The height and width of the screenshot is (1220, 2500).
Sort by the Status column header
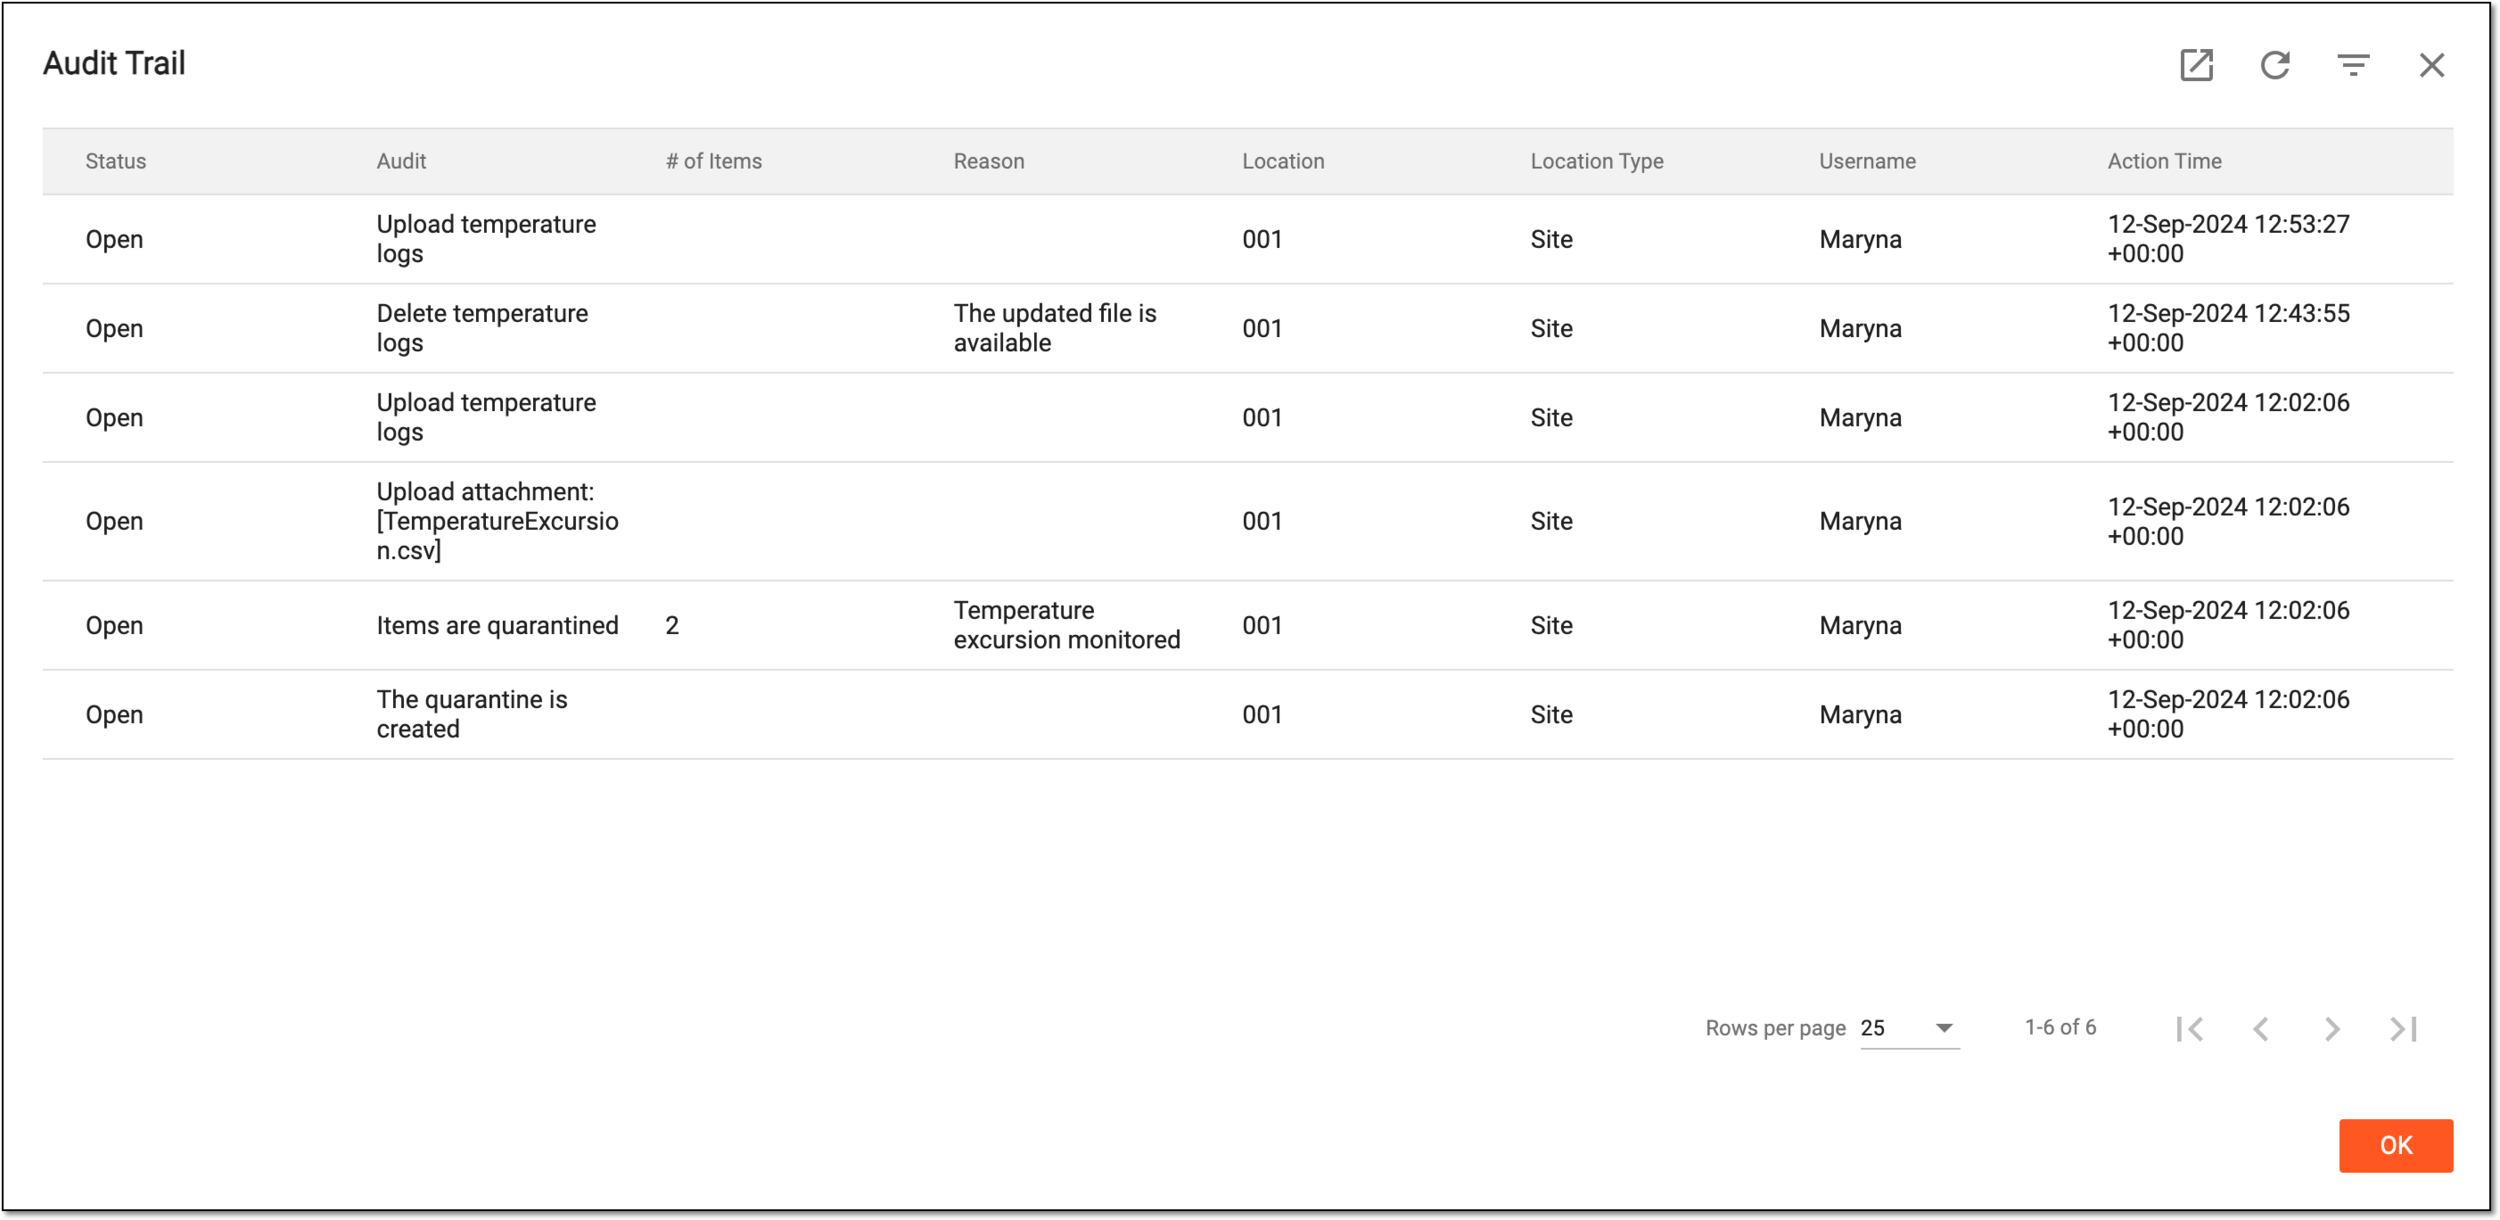(116, 161)
